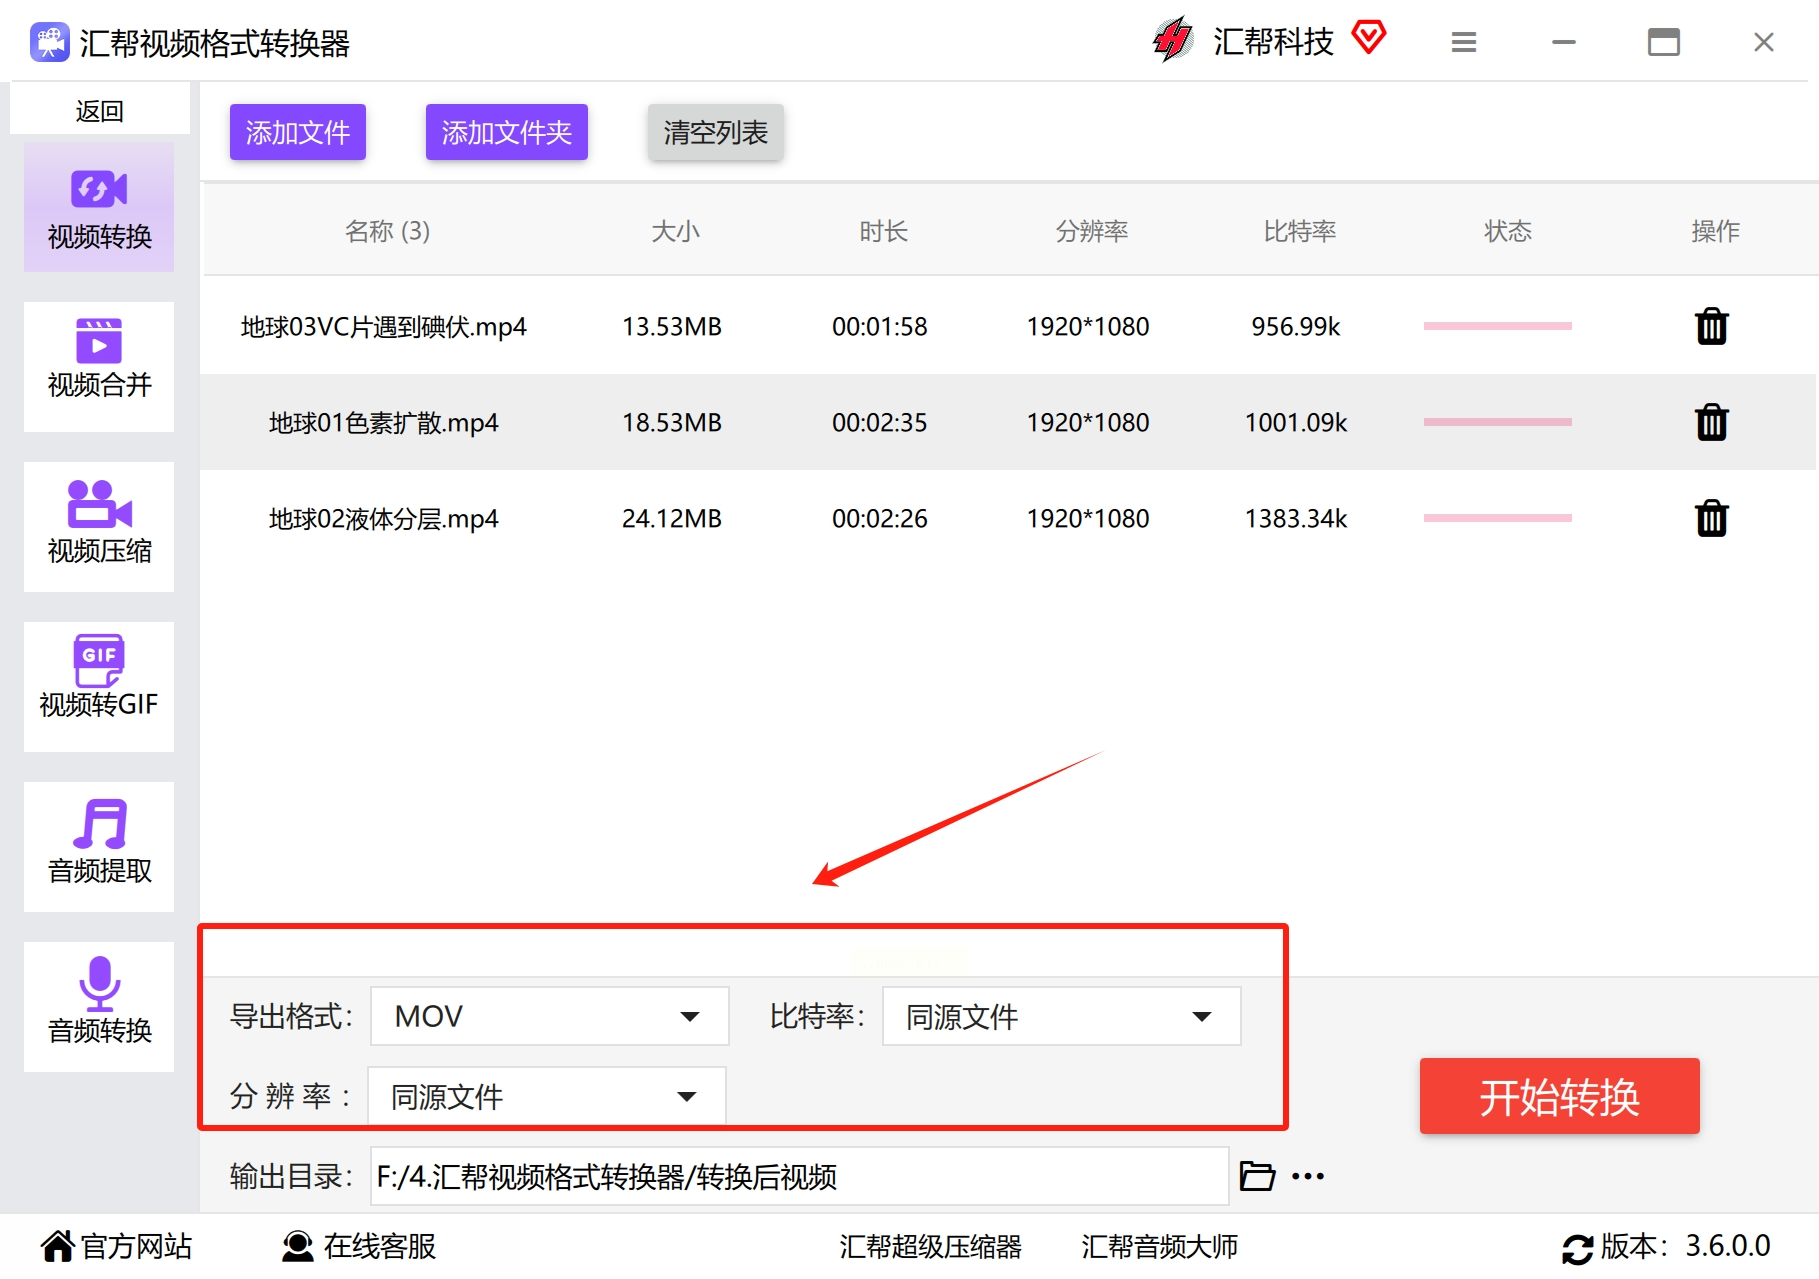This screenshot has width=1819, height=1279.
Task: Expand the 比特率 dropdown
Action: 1061,1016
